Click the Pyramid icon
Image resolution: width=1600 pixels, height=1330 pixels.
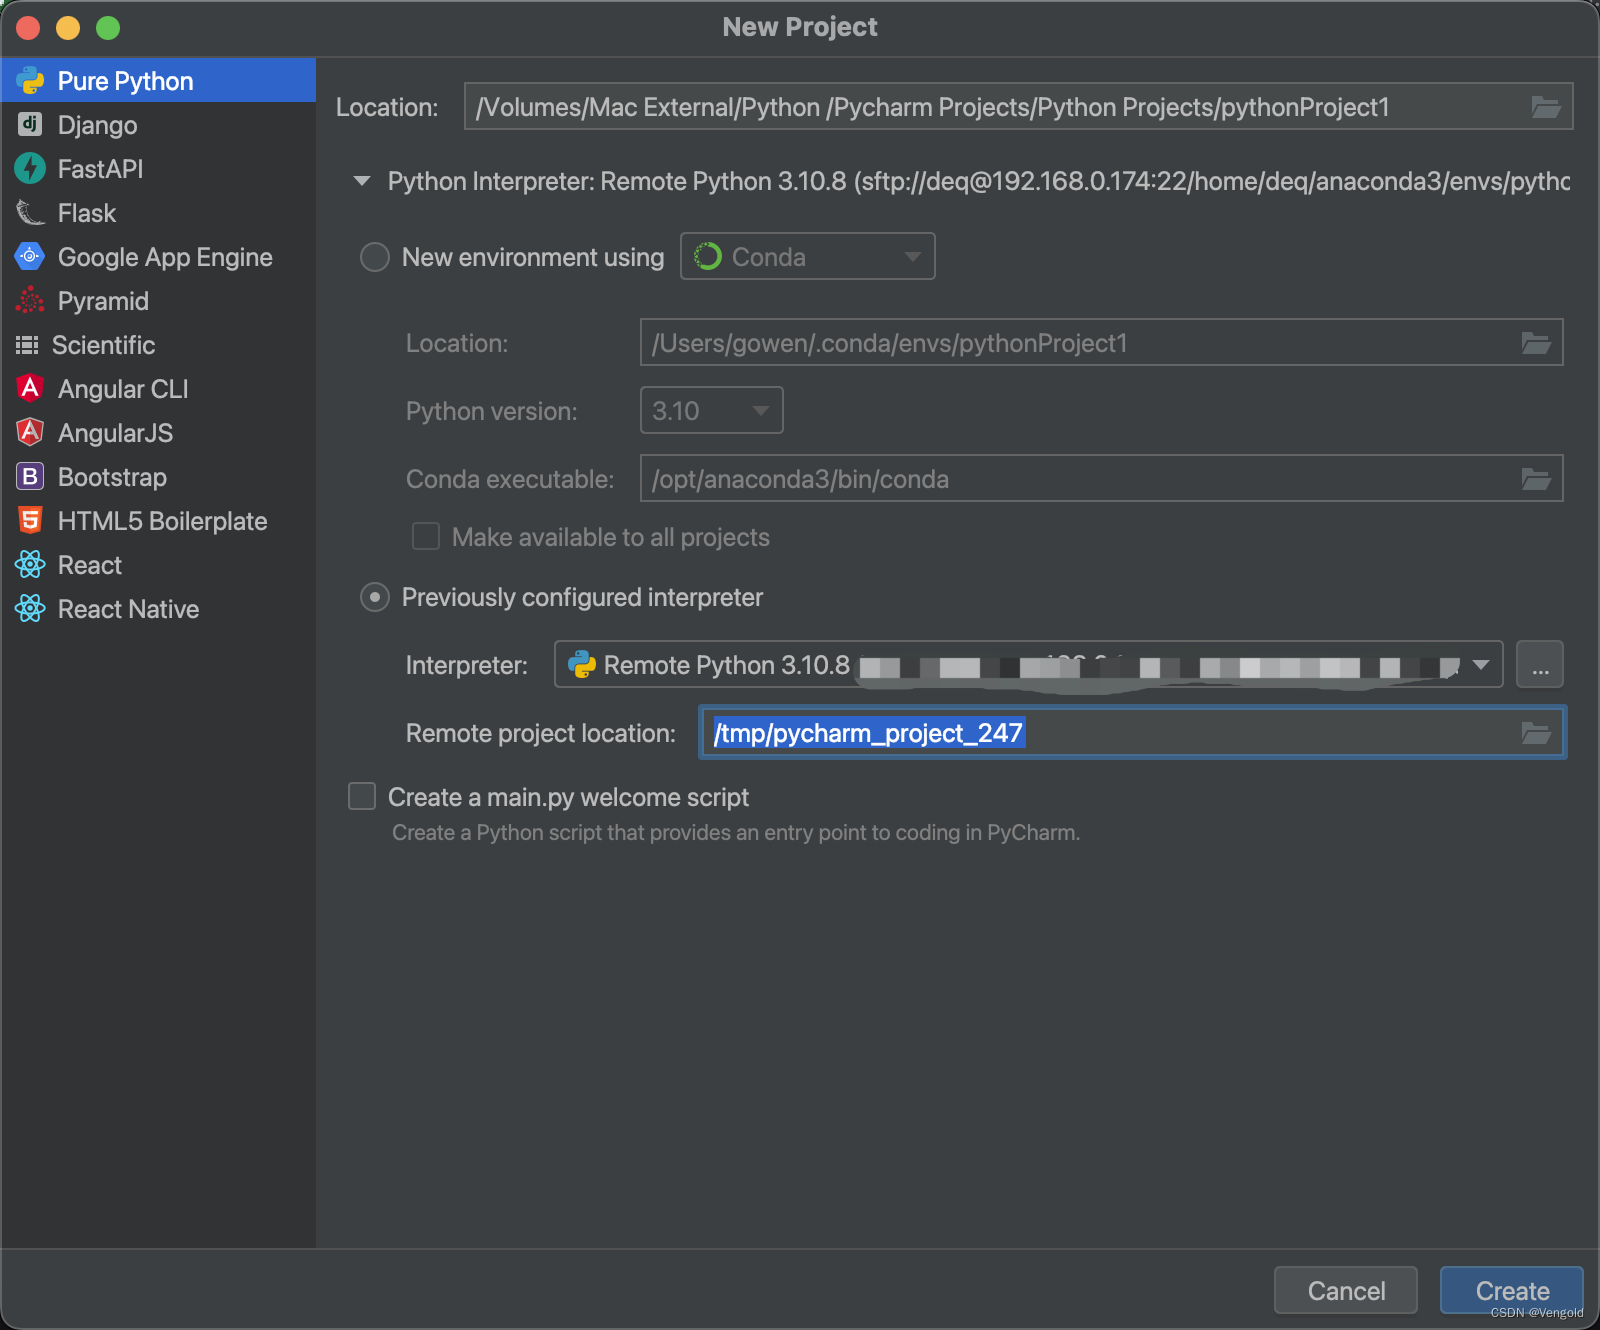tap(30, 300)
